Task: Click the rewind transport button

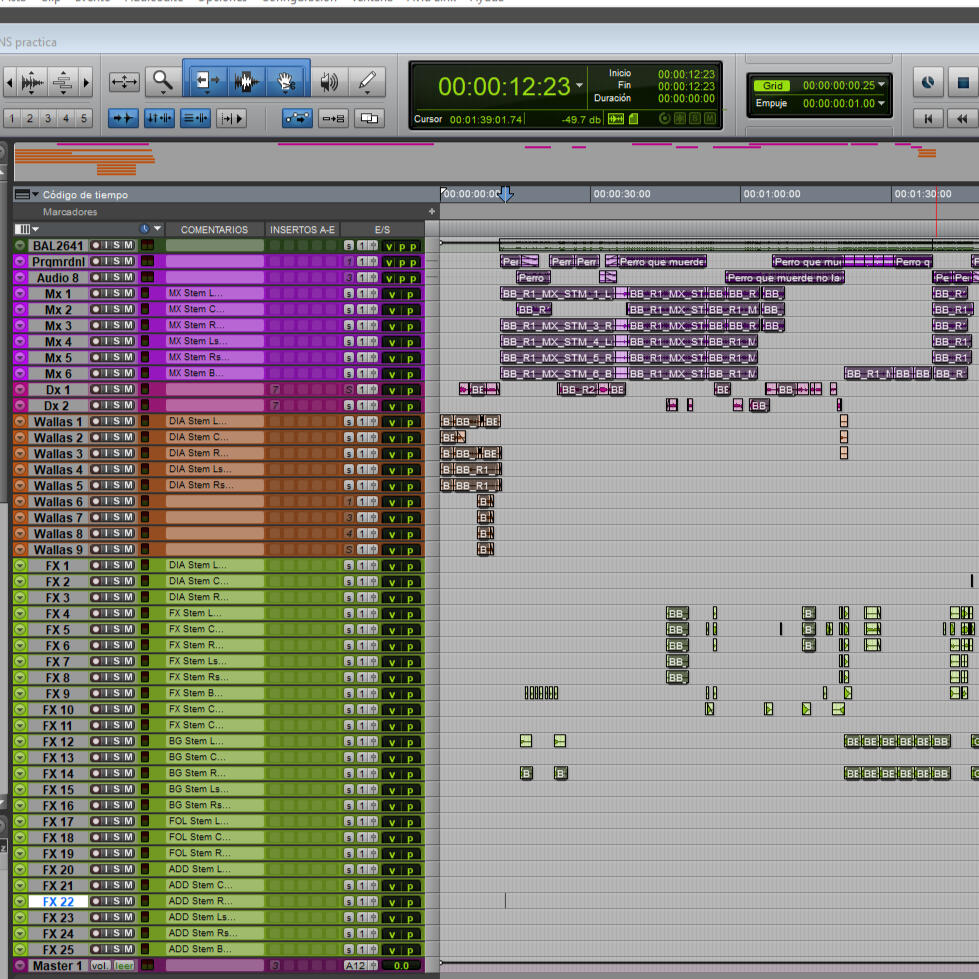Action: click(x=962, y=119)
